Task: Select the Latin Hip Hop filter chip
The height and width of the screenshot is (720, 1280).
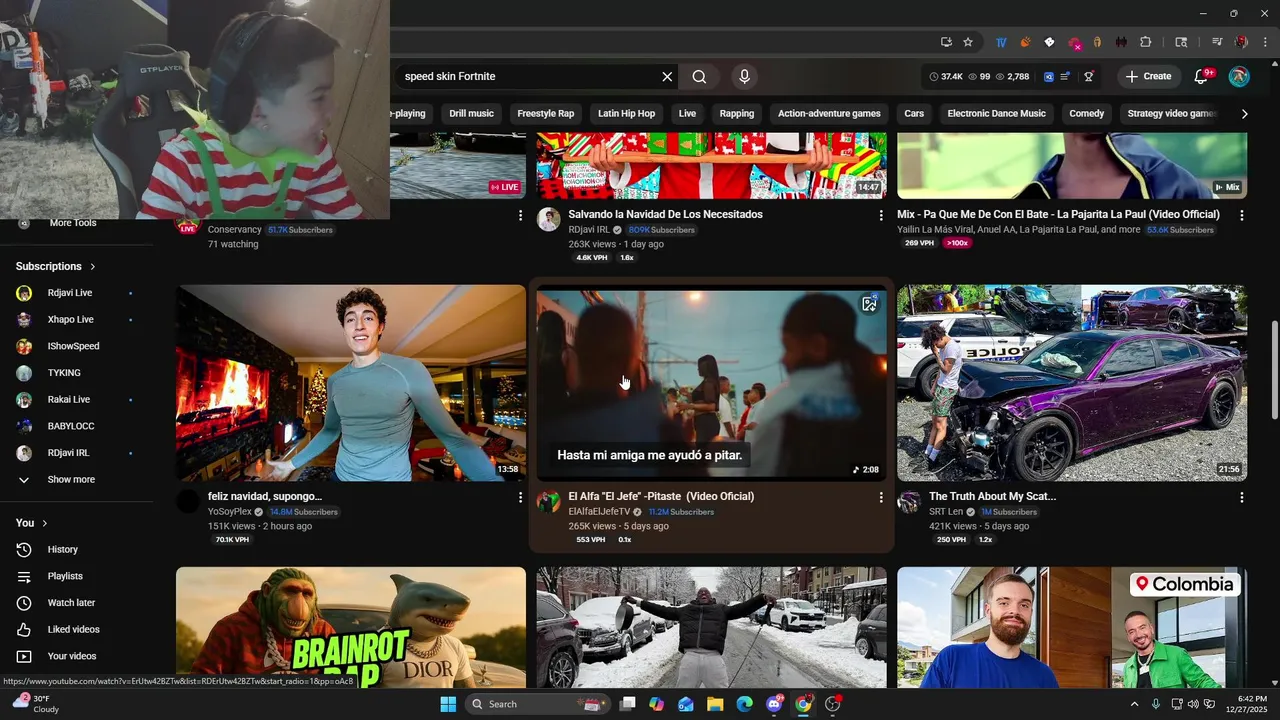Action: pos(626,114)
